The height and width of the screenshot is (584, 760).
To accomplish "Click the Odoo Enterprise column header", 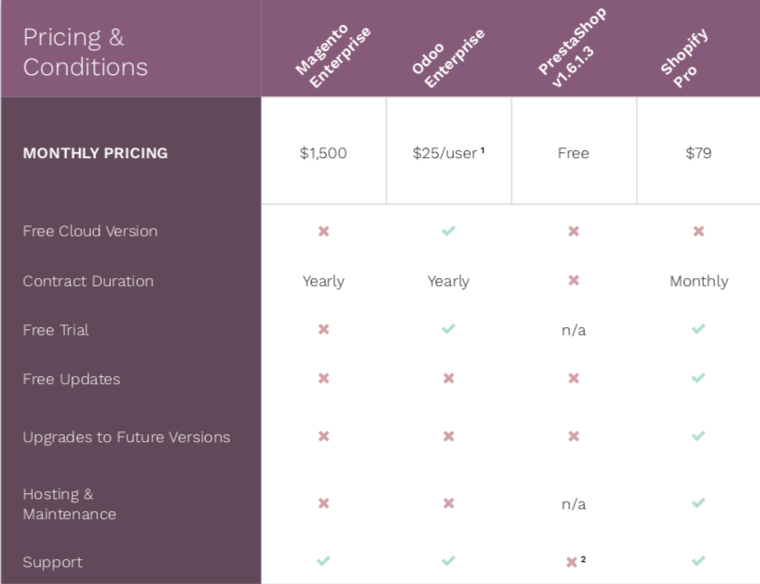I will point(448,58).
